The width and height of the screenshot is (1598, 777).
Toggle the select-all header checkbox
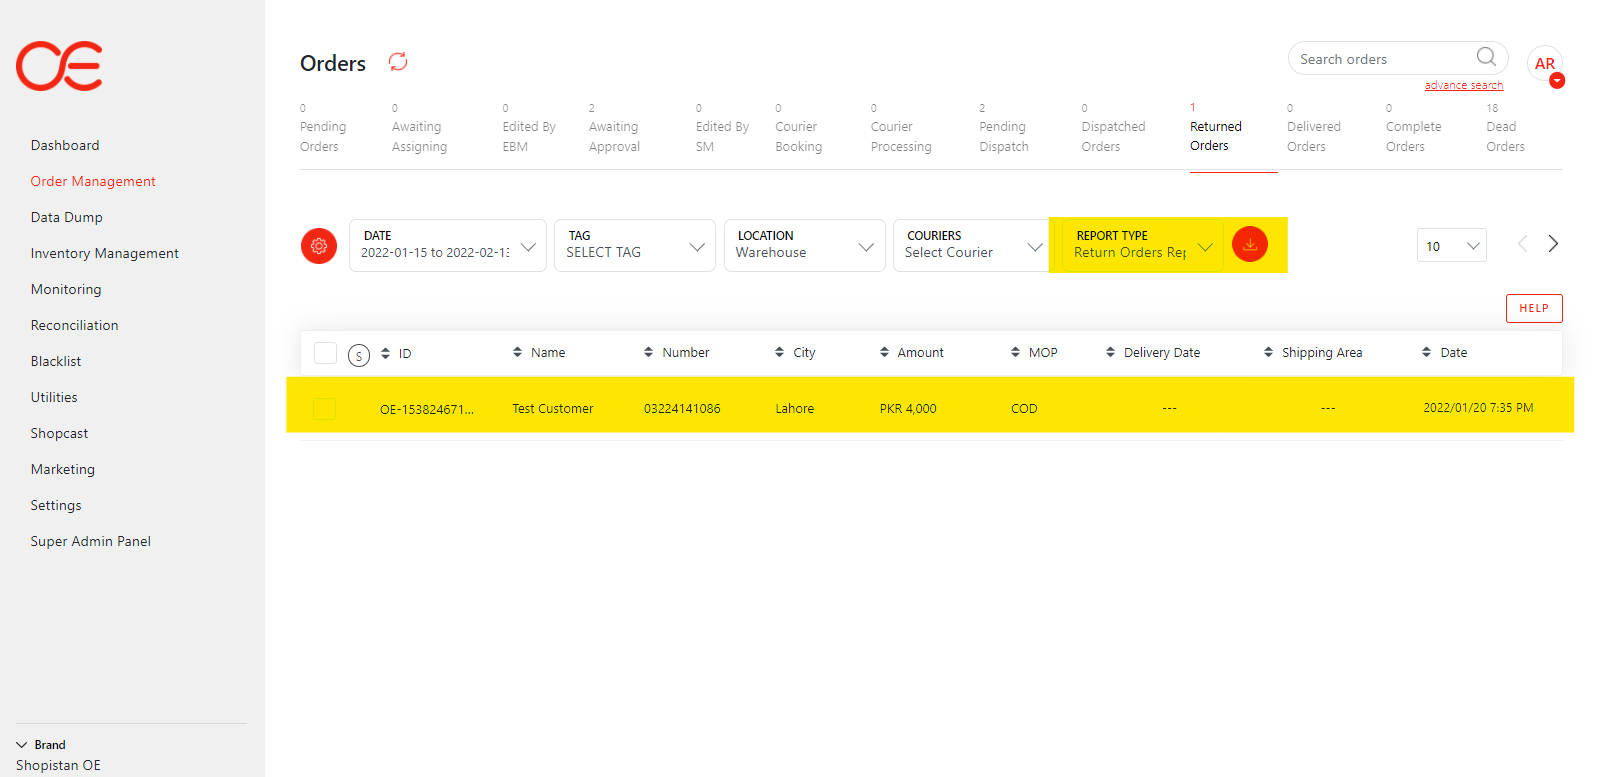click(325, 353)
